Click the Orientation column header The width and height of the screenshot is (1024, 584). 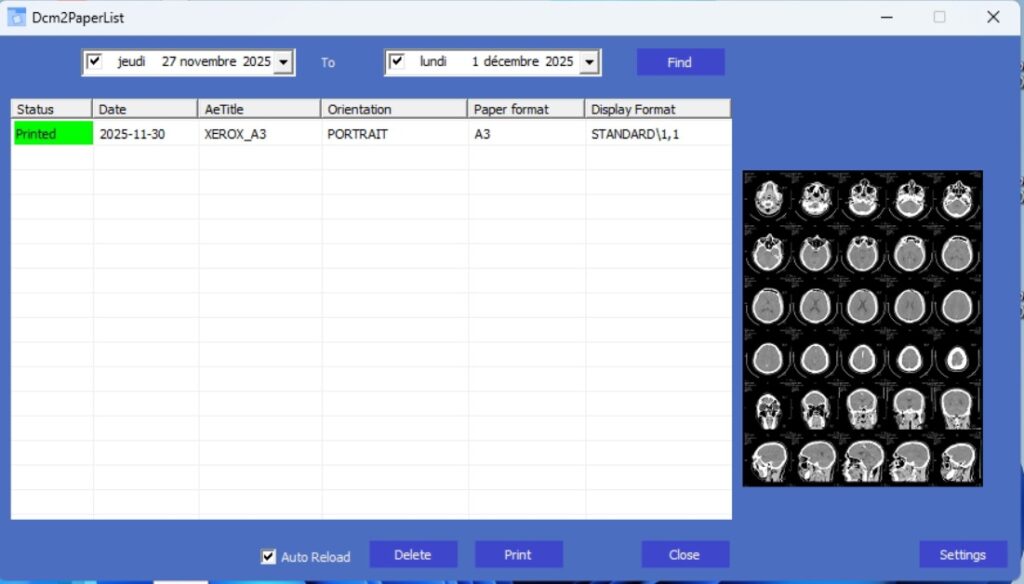click(394, 109)
